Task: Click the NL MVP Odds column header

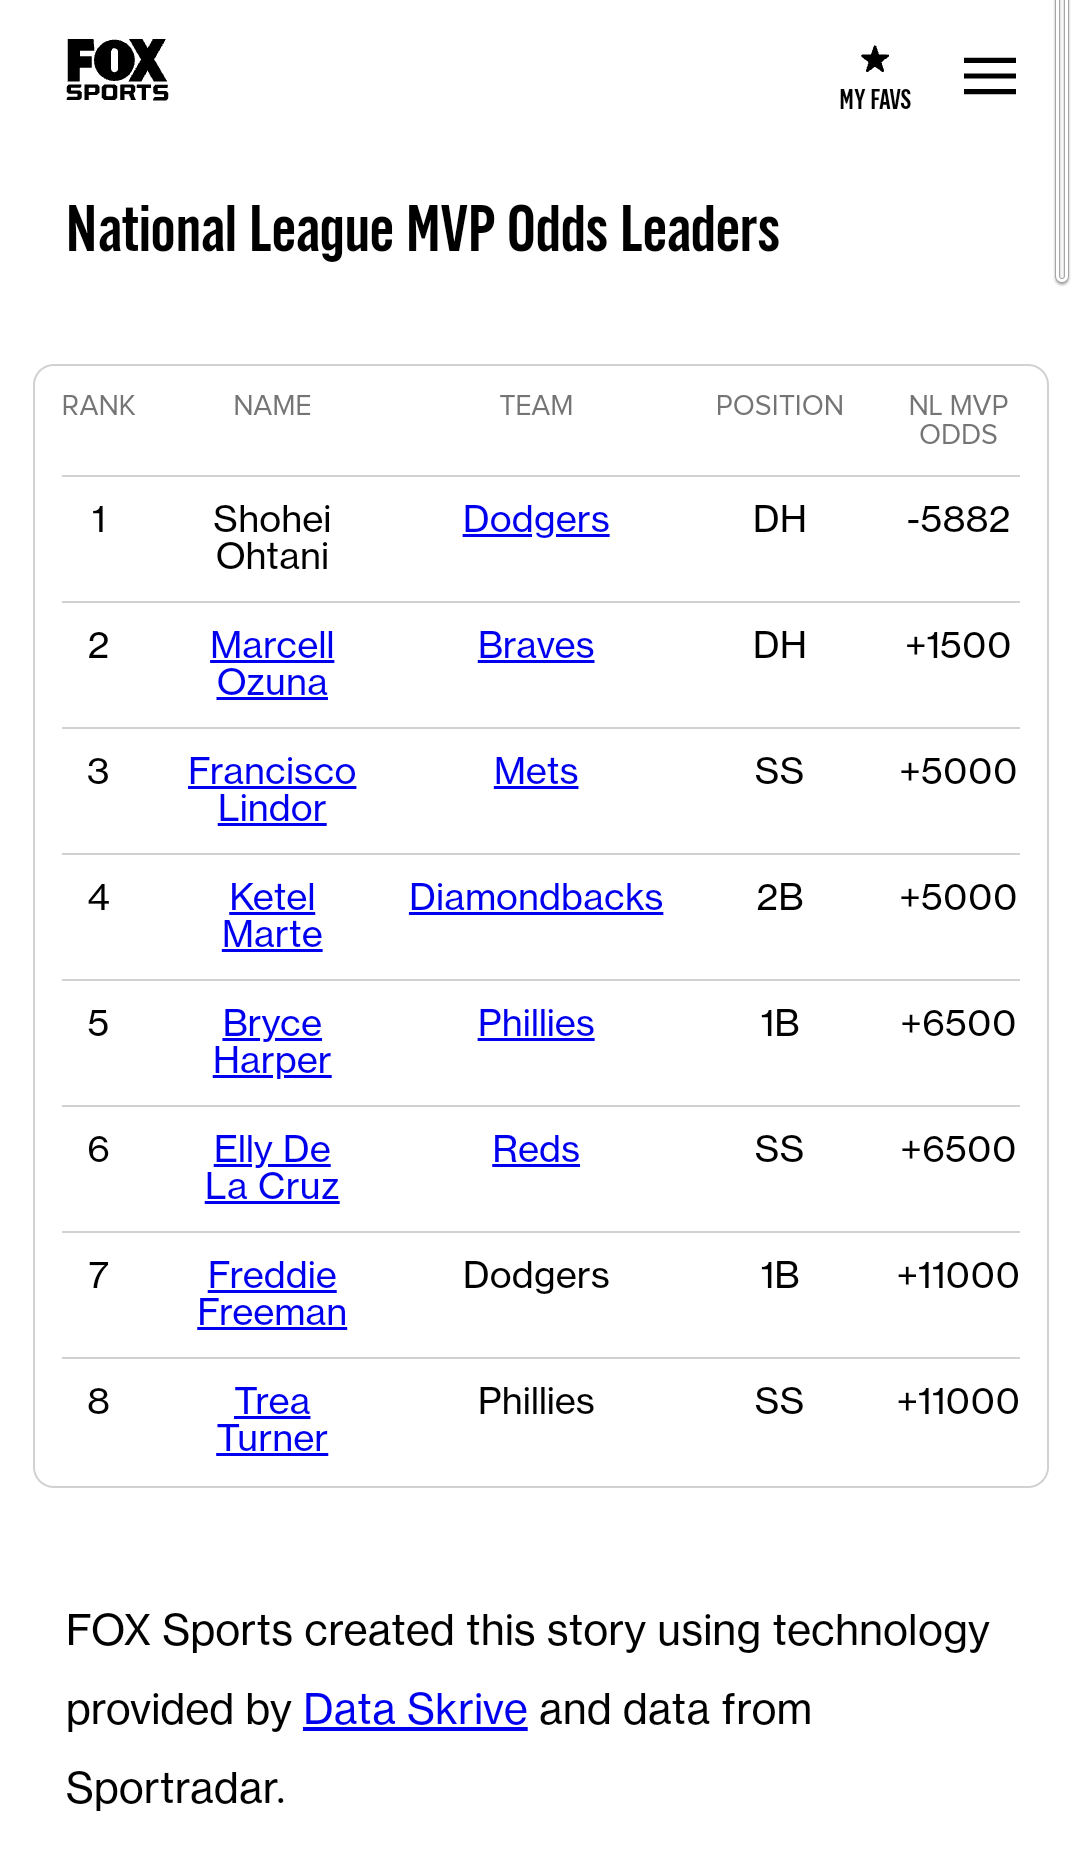Action: click(x=957, y=420)
